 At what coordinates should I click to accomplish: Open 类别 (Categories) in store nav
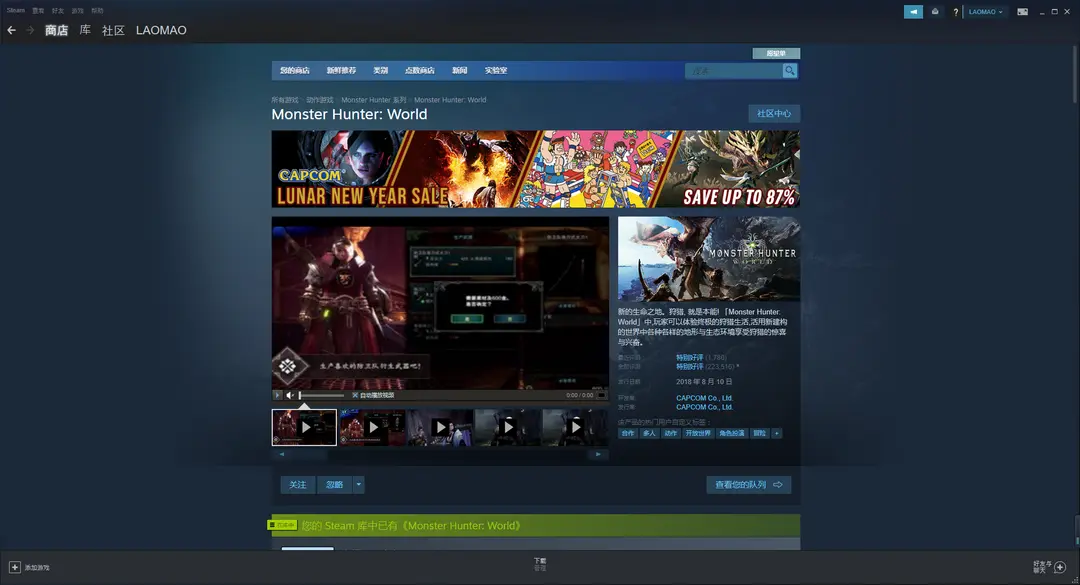(x=380, y=70)
